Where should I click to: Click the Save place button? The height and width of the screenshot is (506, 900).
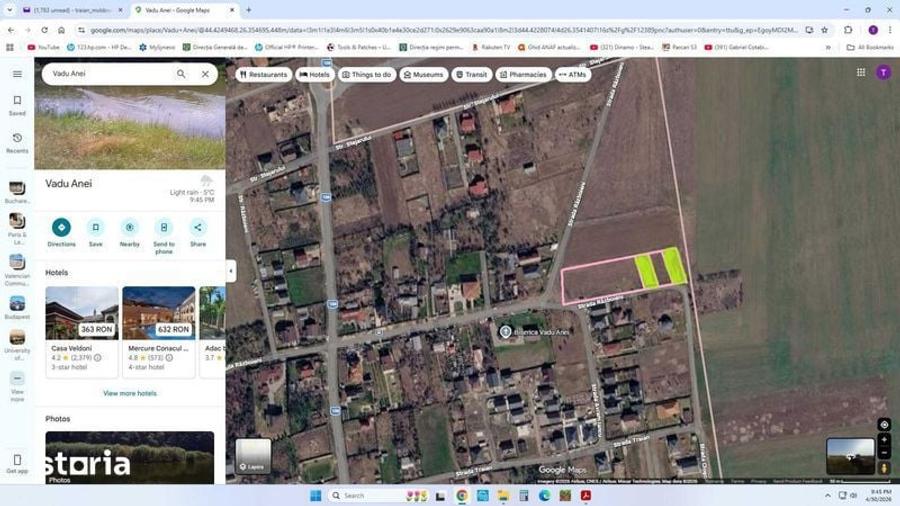[x=95, y=227]
